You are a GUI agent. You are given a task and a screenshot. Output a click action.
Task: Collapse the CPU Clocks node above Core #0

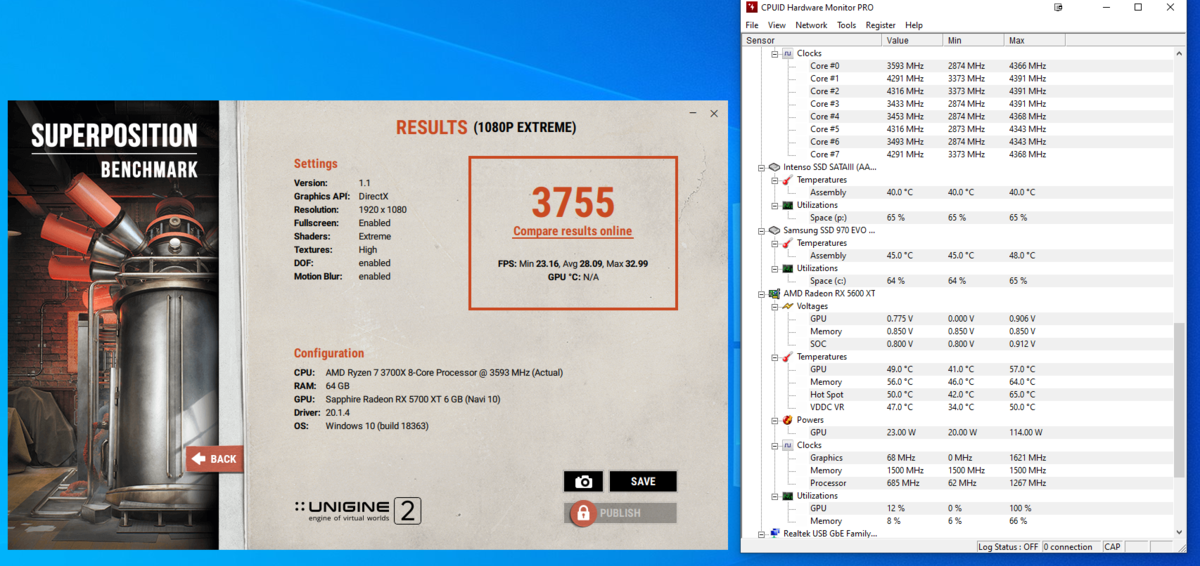775,53
